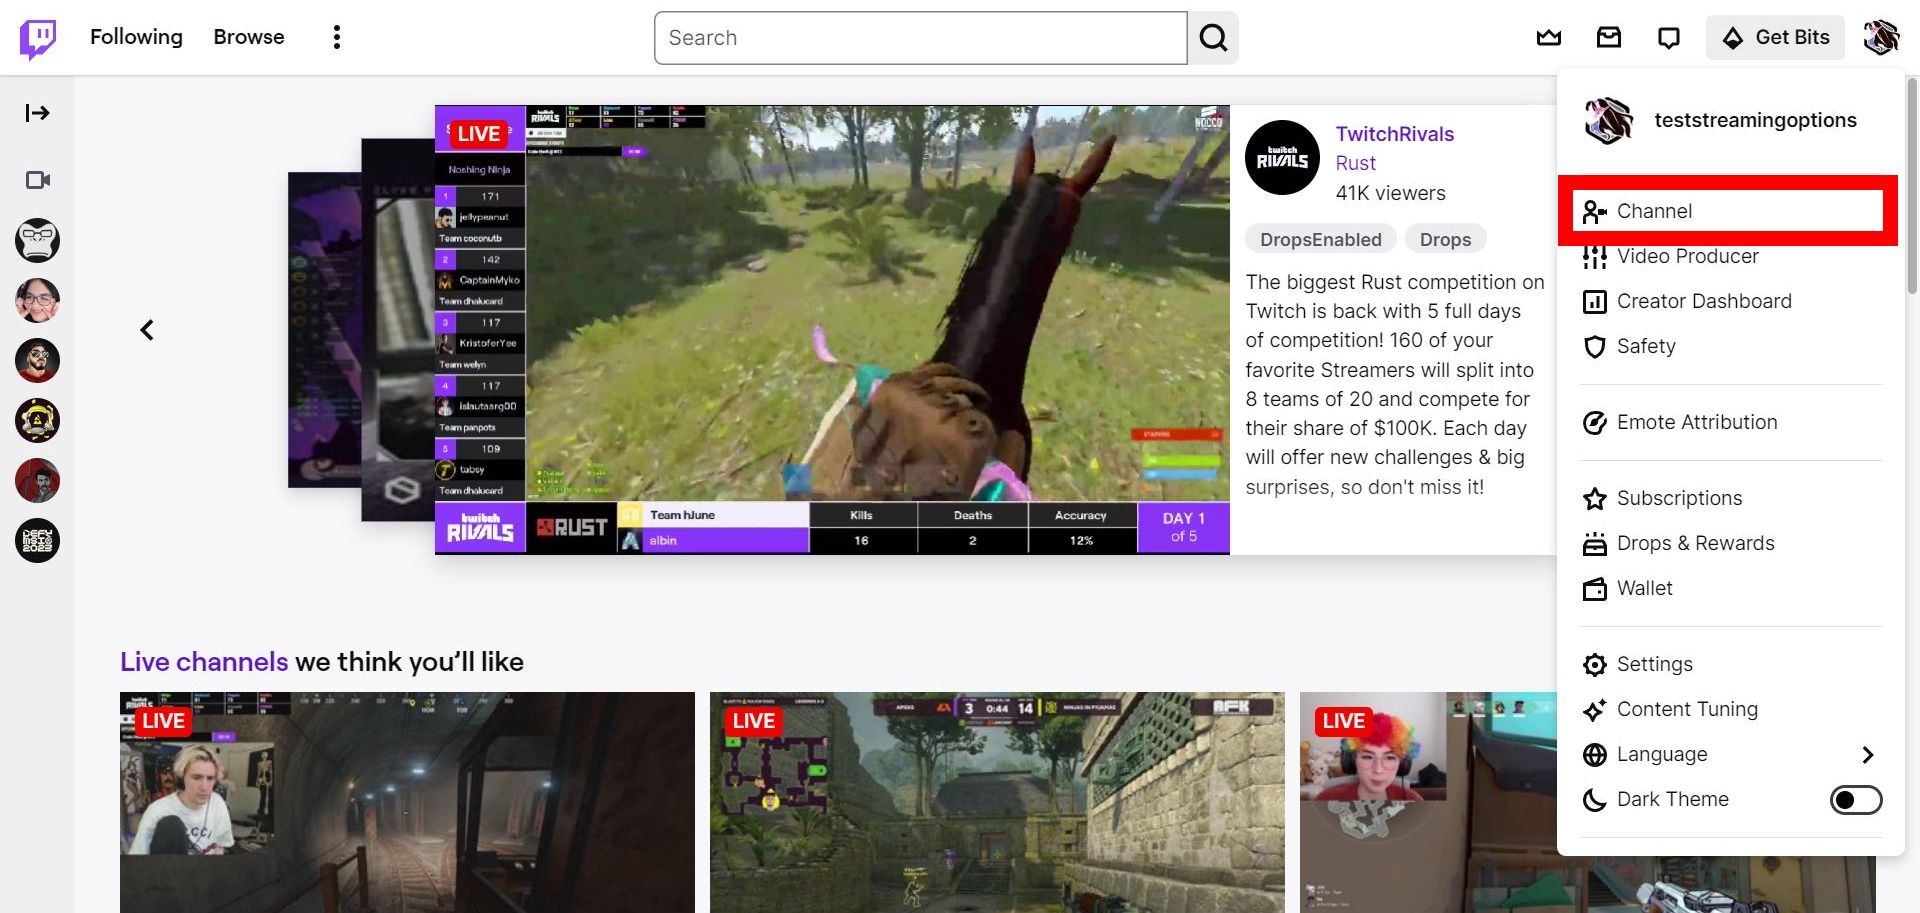
Task: Submit search with the magnifying glass icon
Action: 1212,38
